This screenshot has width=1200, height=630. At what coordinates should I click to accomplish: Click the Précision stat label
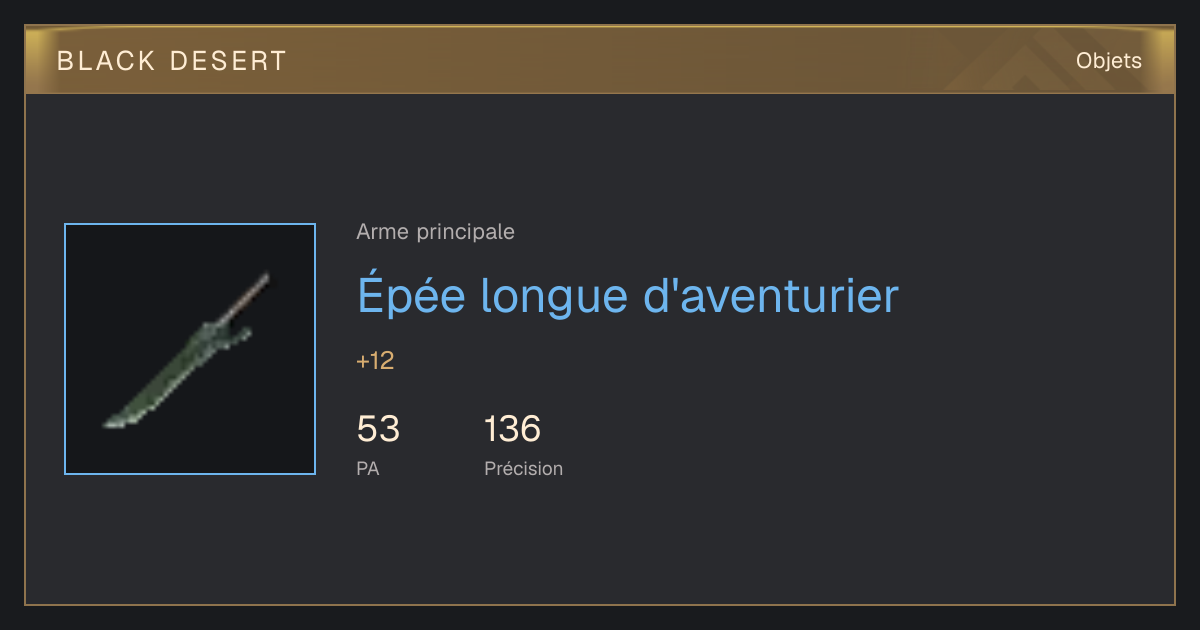[524, 468]
